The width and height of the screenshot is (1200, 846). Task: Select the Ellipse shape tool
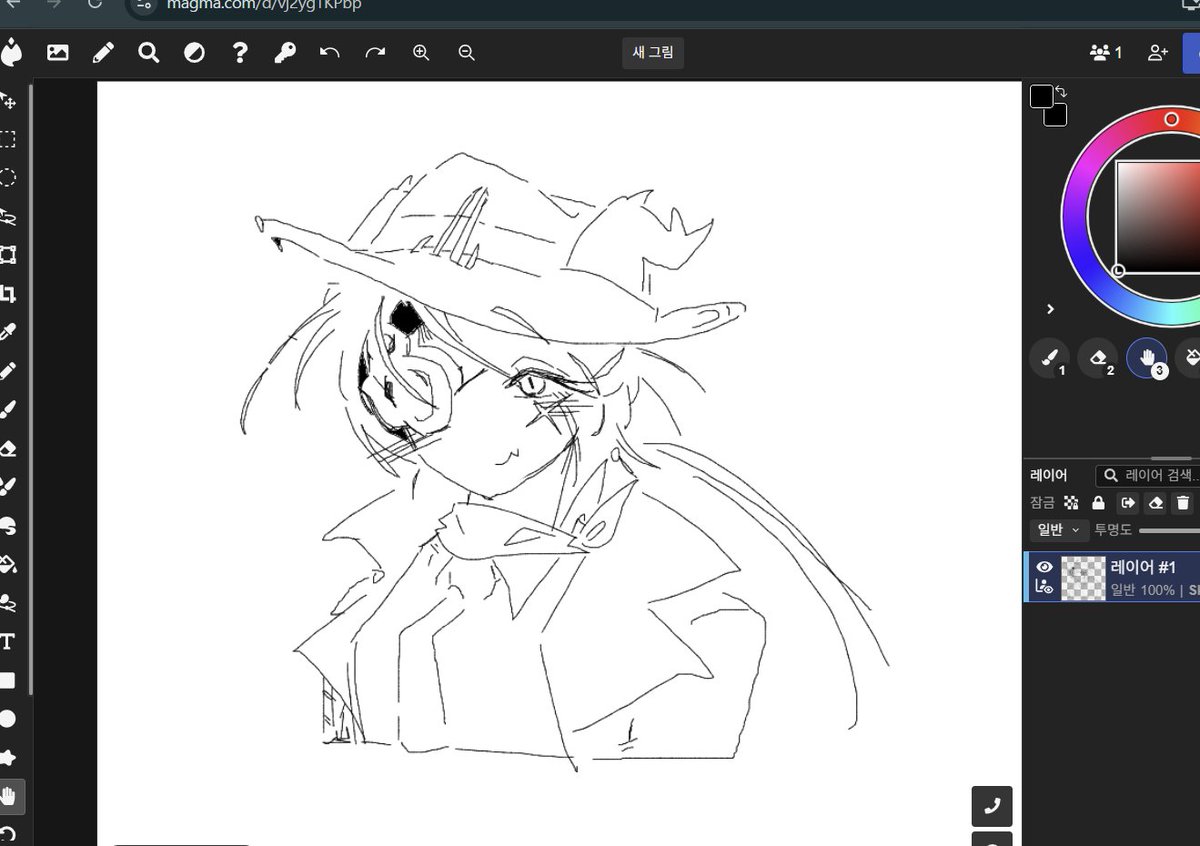[x=7, y=719]
